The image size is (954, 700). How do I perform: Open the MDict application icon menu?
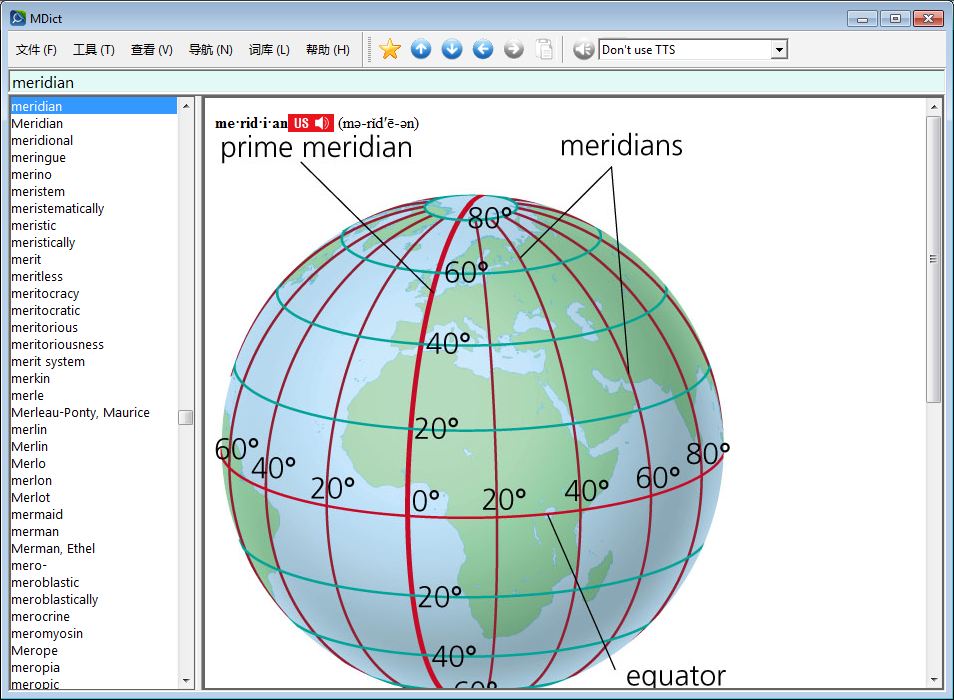coord(17,18)
